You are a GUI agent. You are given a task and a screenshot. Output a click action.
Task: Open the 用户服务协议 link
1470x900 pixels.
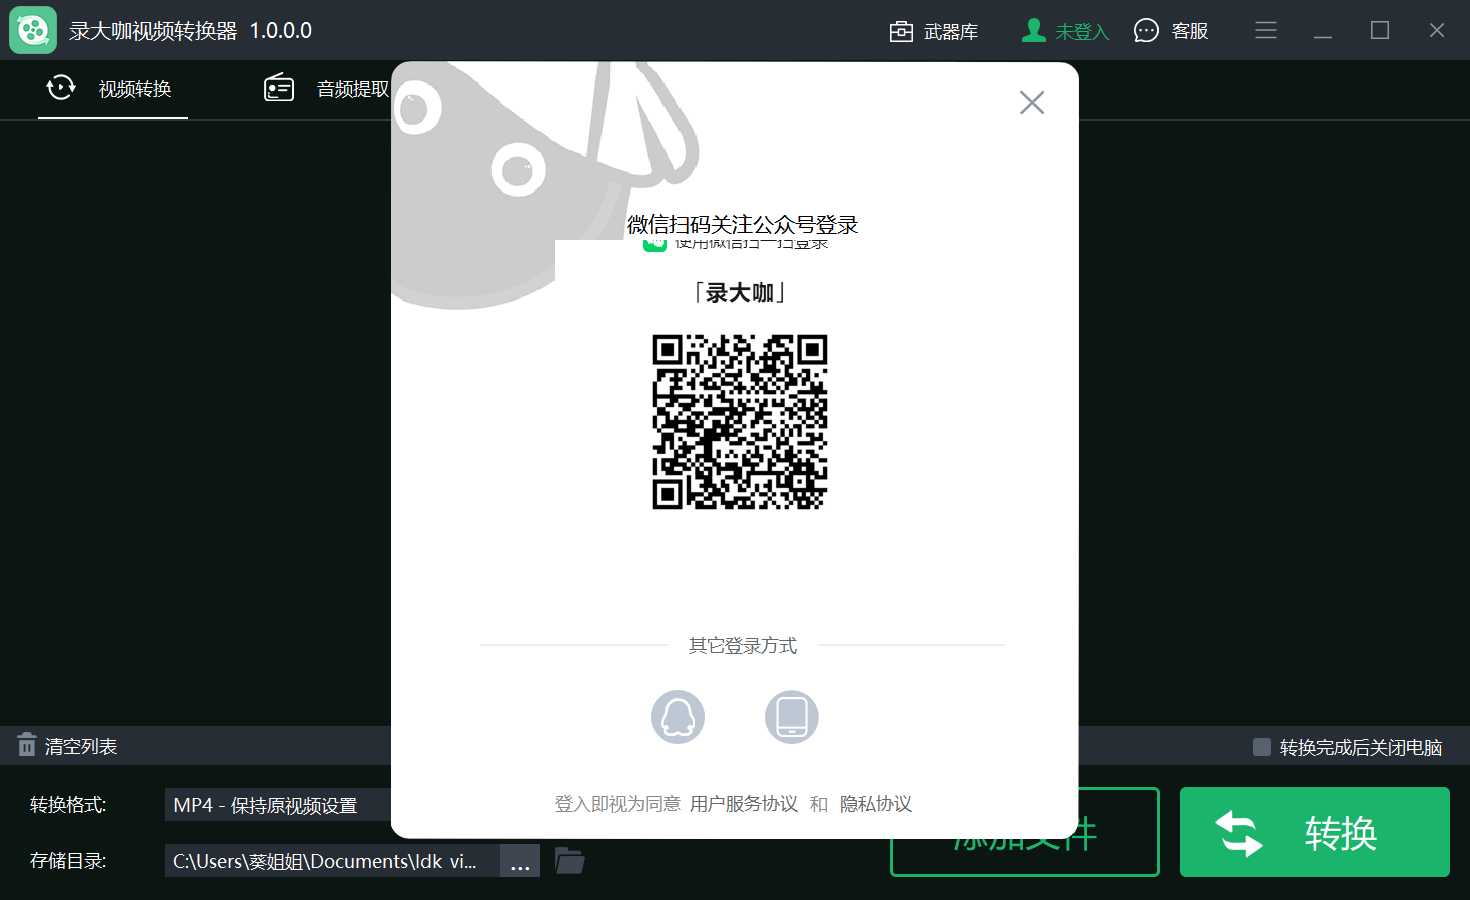[x=744, y=804]
